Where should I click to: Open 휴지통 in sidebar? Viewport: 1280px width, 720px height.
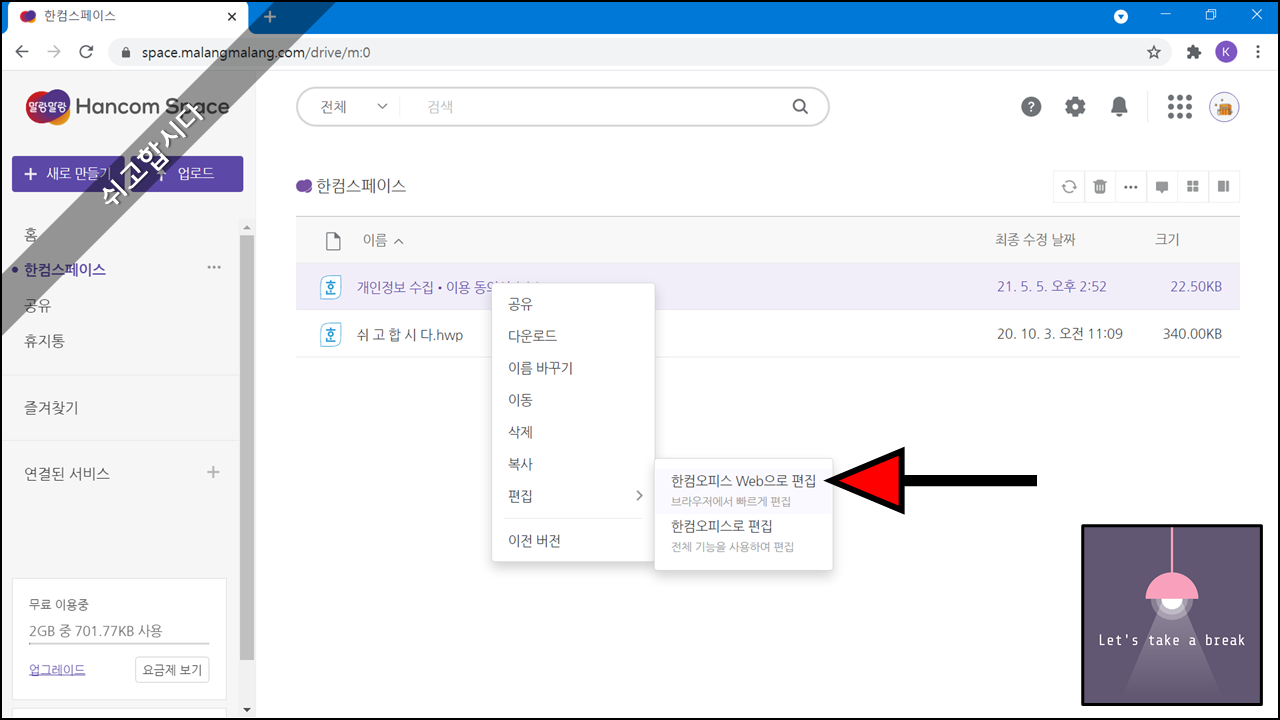click(x=45, y=341)
